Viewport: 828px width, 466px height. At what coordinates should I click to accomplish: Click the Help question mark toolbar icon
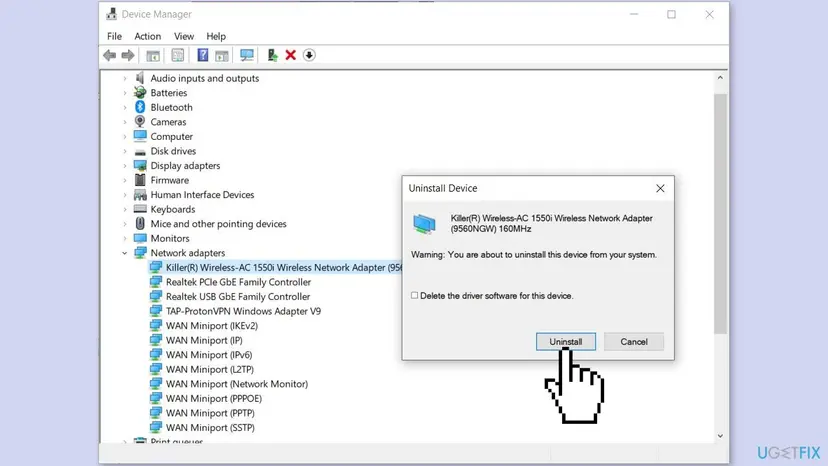click(x=203, y=55)
